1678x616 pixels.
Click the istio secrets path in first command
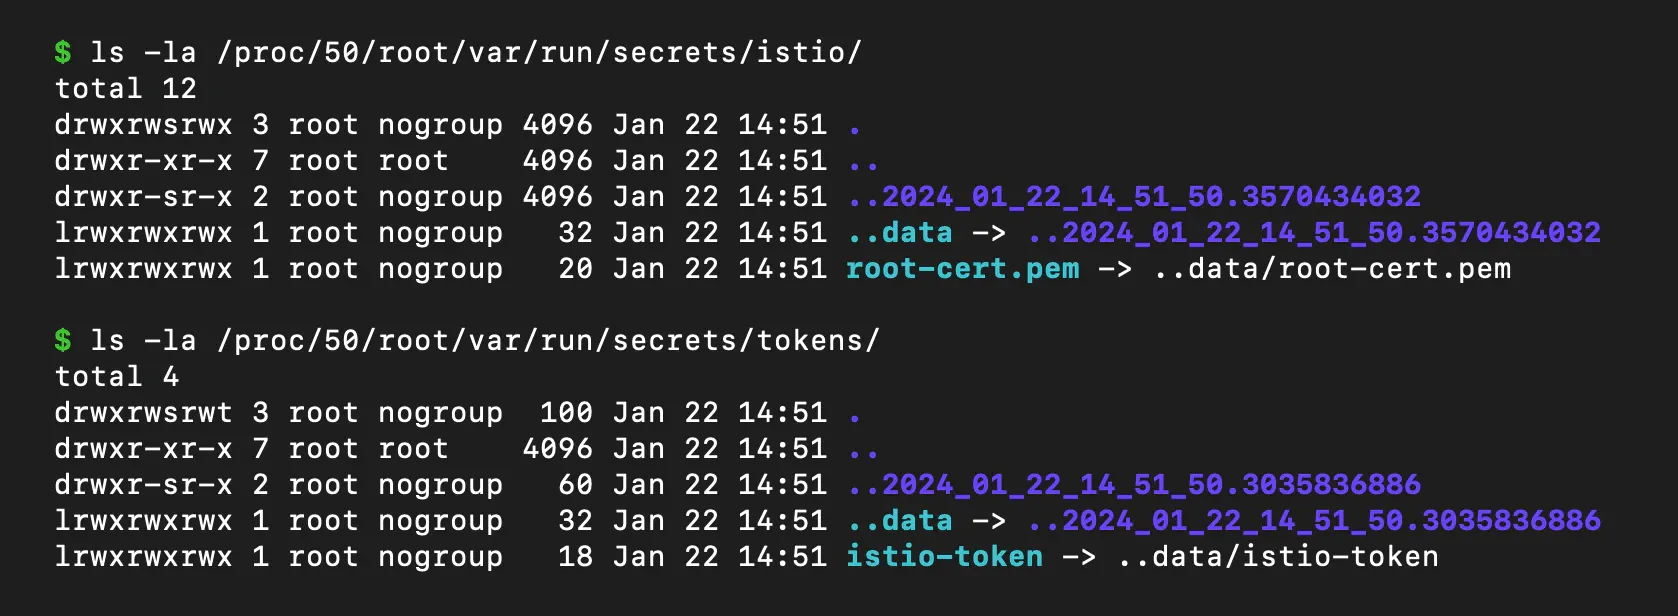click(x=540, y=52)
